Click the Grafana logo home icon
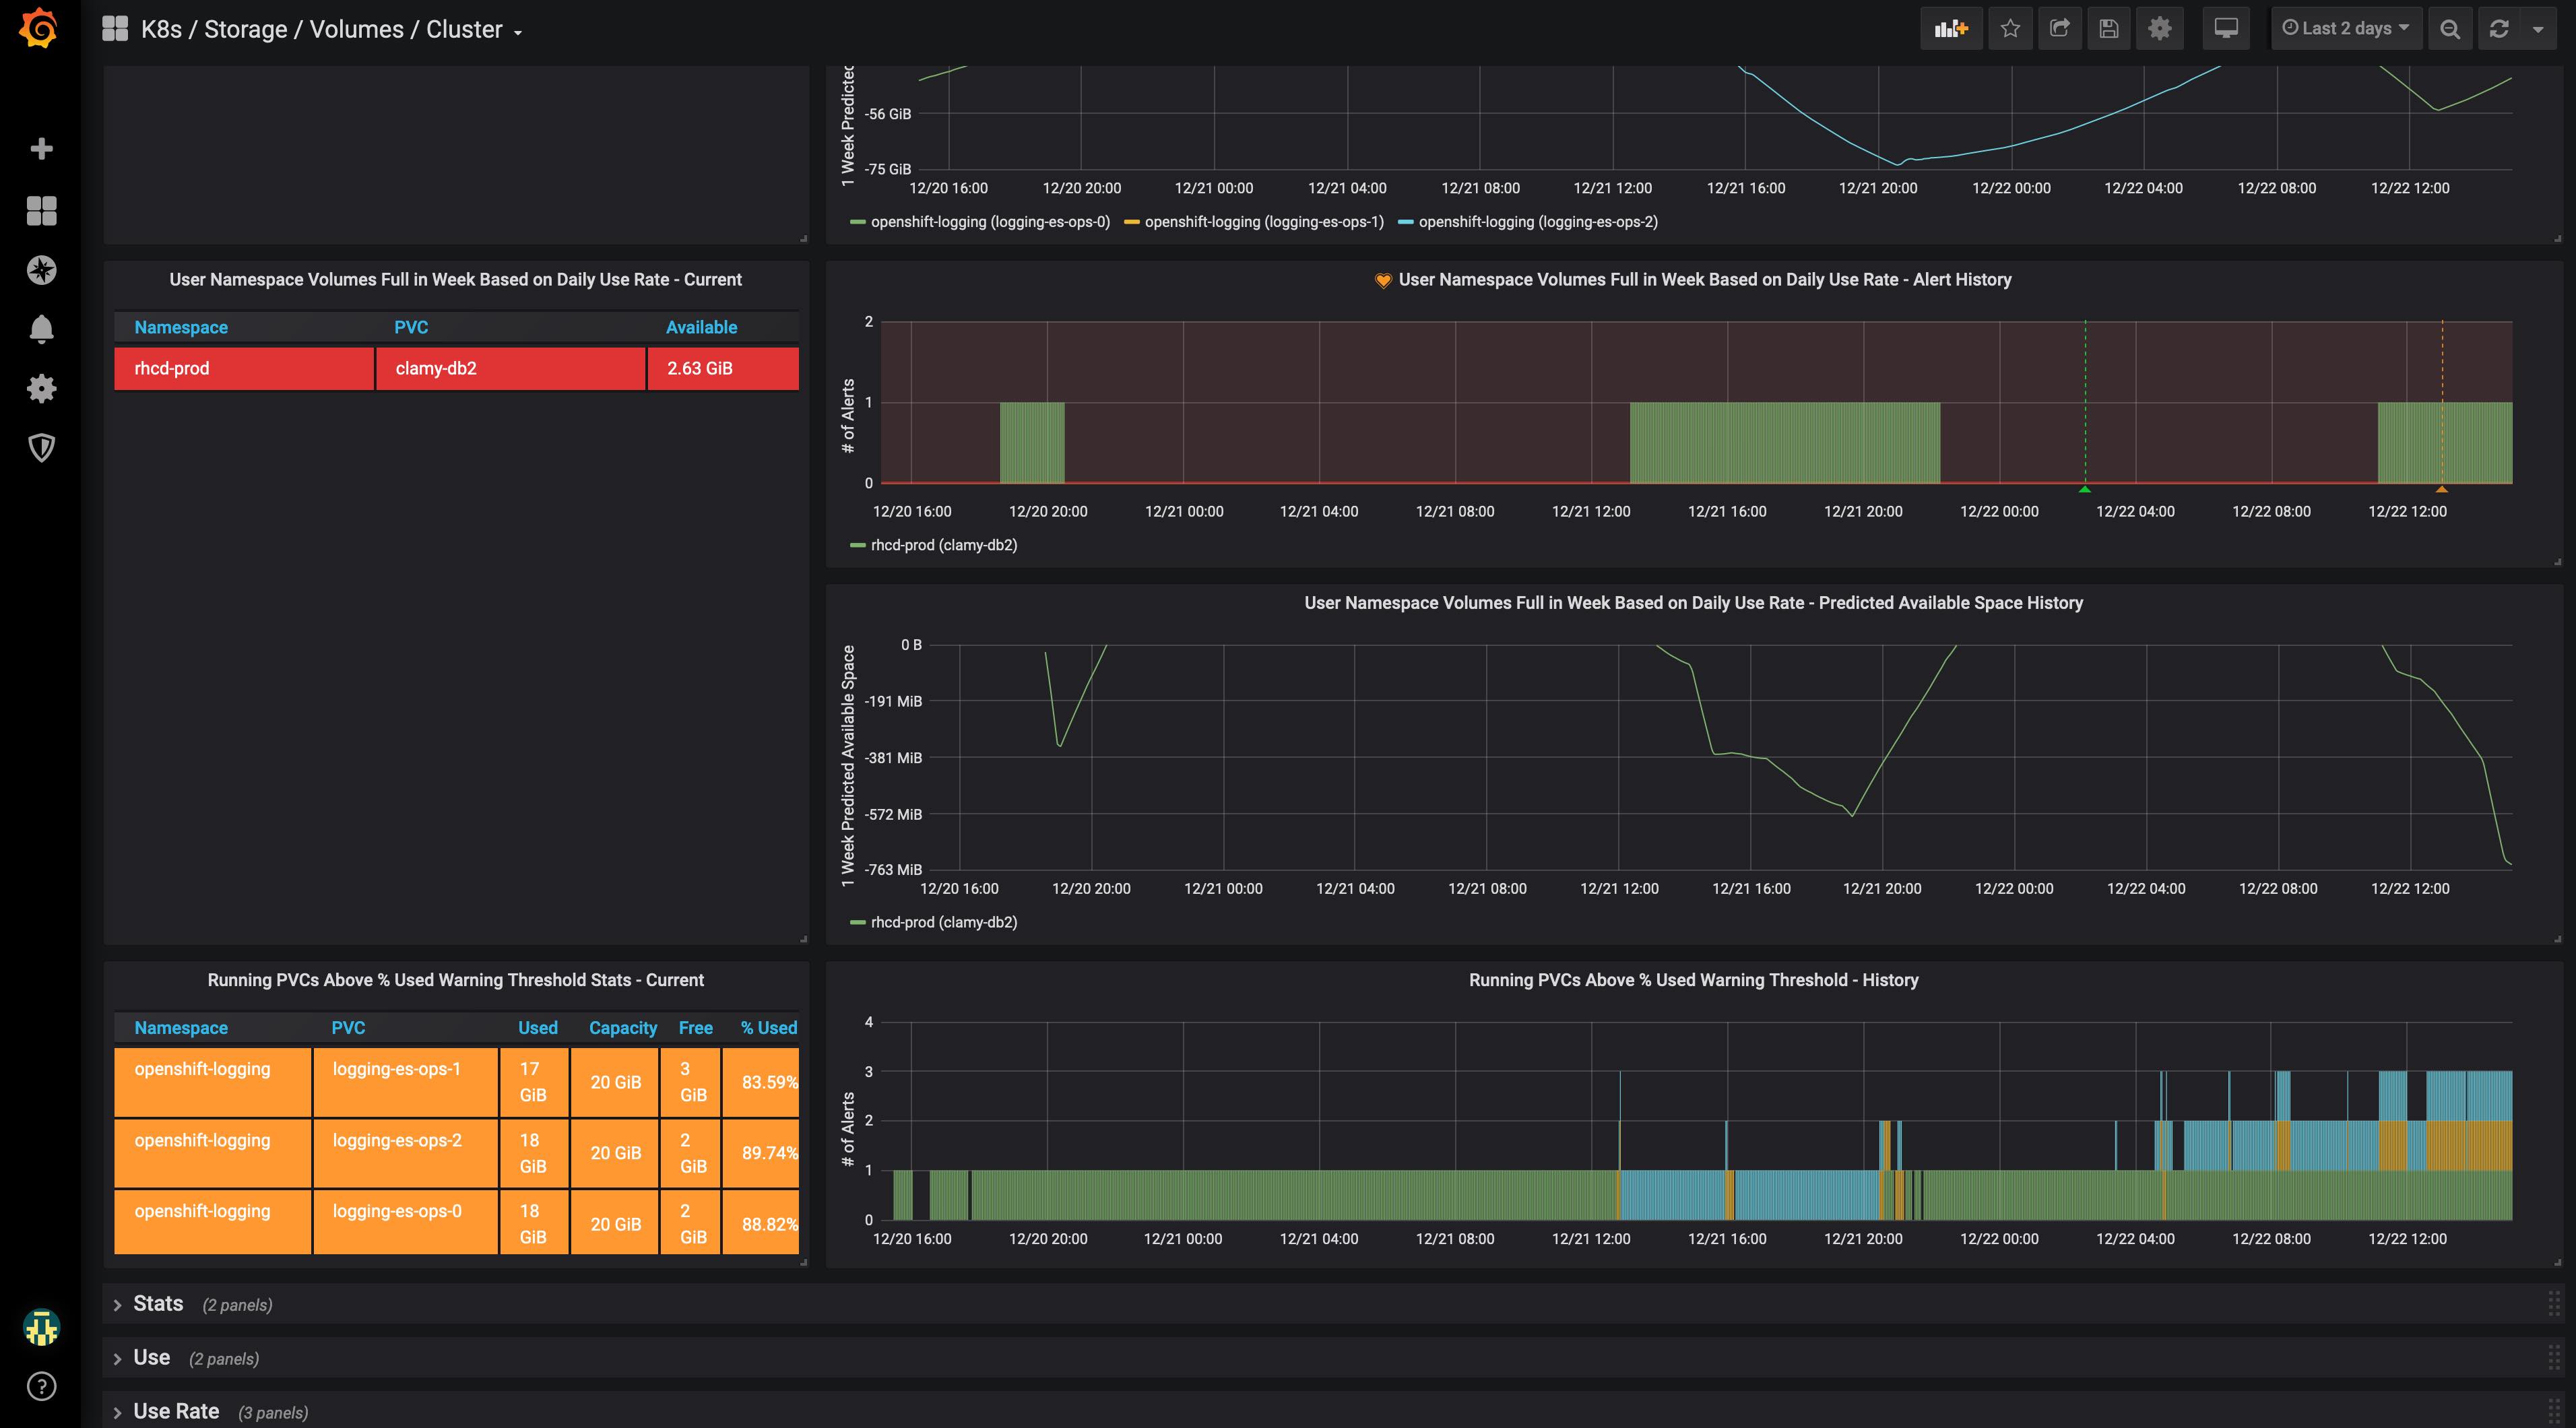 tap(39, 28)
